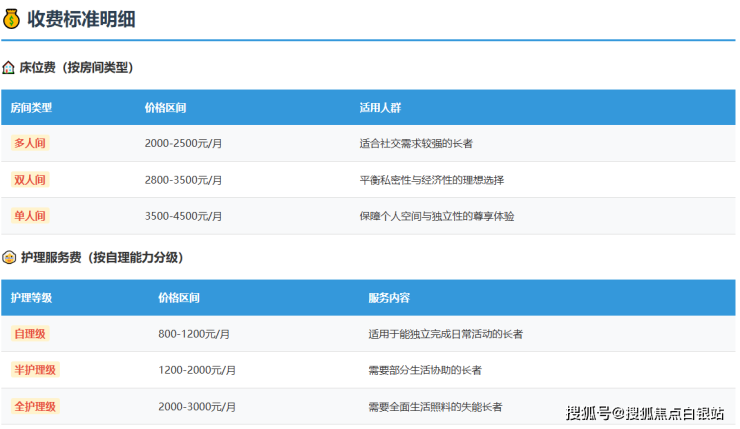
Task: Click the 护理等级 column header
Action: point(31,298)
